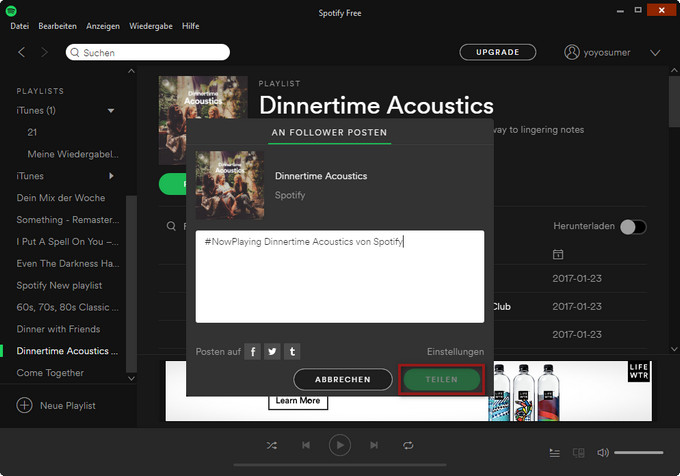Post to Twitter via the bird icon
Image resolution: width=680 pixels, height=476 pixels.
[272, 352]
